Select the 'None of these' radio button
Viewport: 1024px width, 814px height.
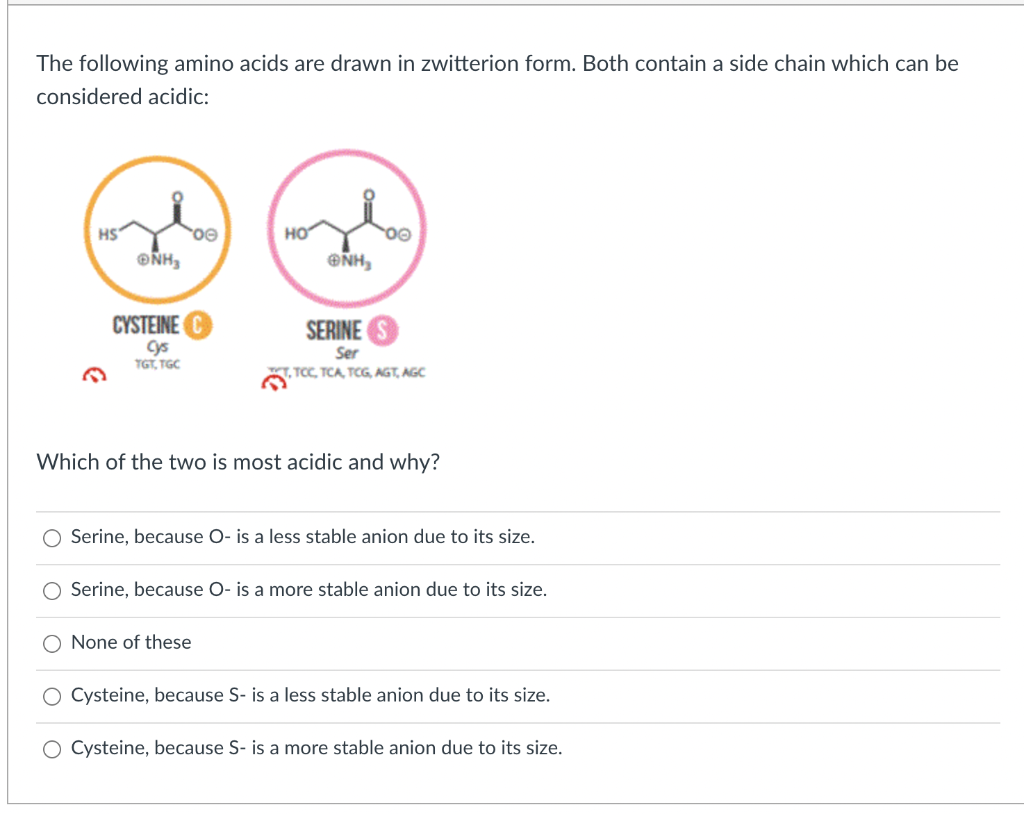(x=51, y=643)
